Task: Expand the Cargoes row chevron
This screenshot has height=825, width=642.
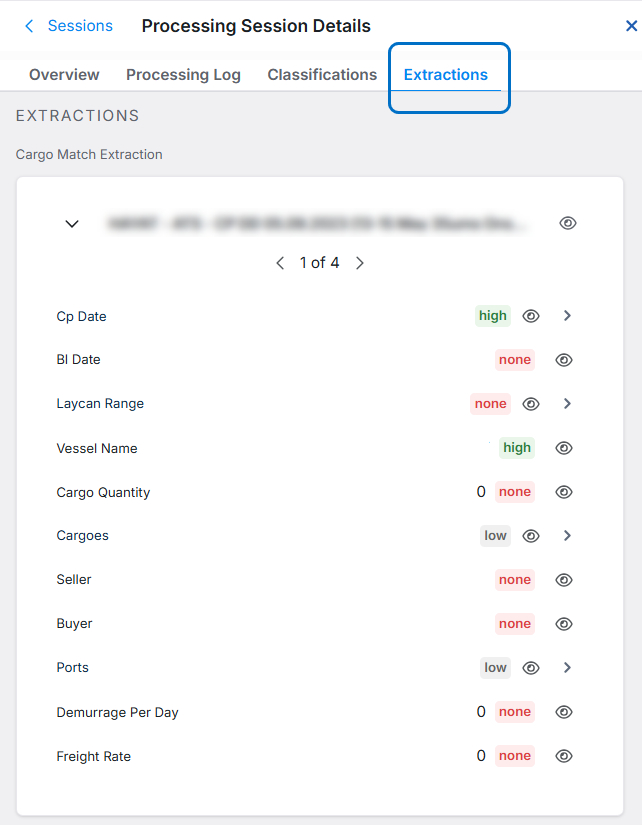Action: [567, 536]
